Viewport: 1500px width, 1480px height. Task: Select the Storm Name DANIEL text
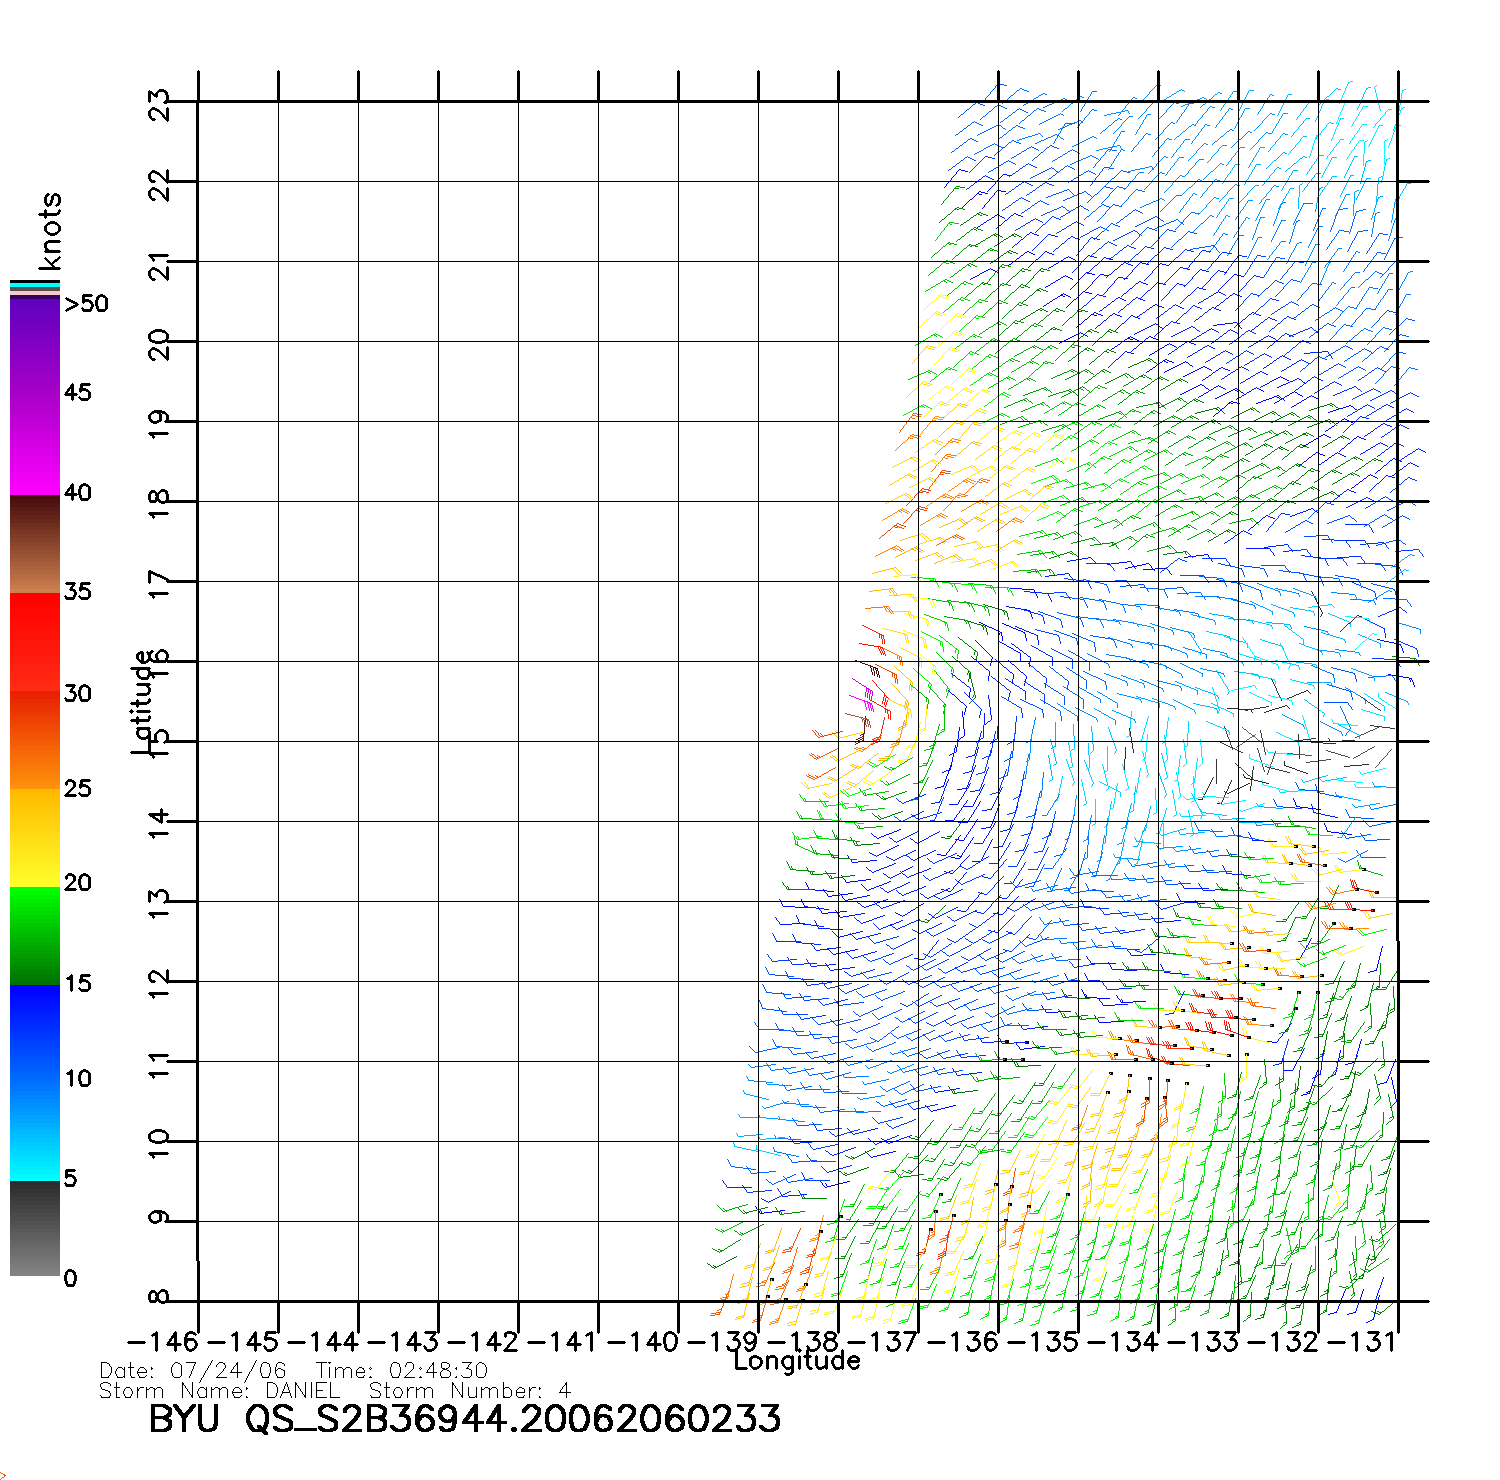[219, 1391]
